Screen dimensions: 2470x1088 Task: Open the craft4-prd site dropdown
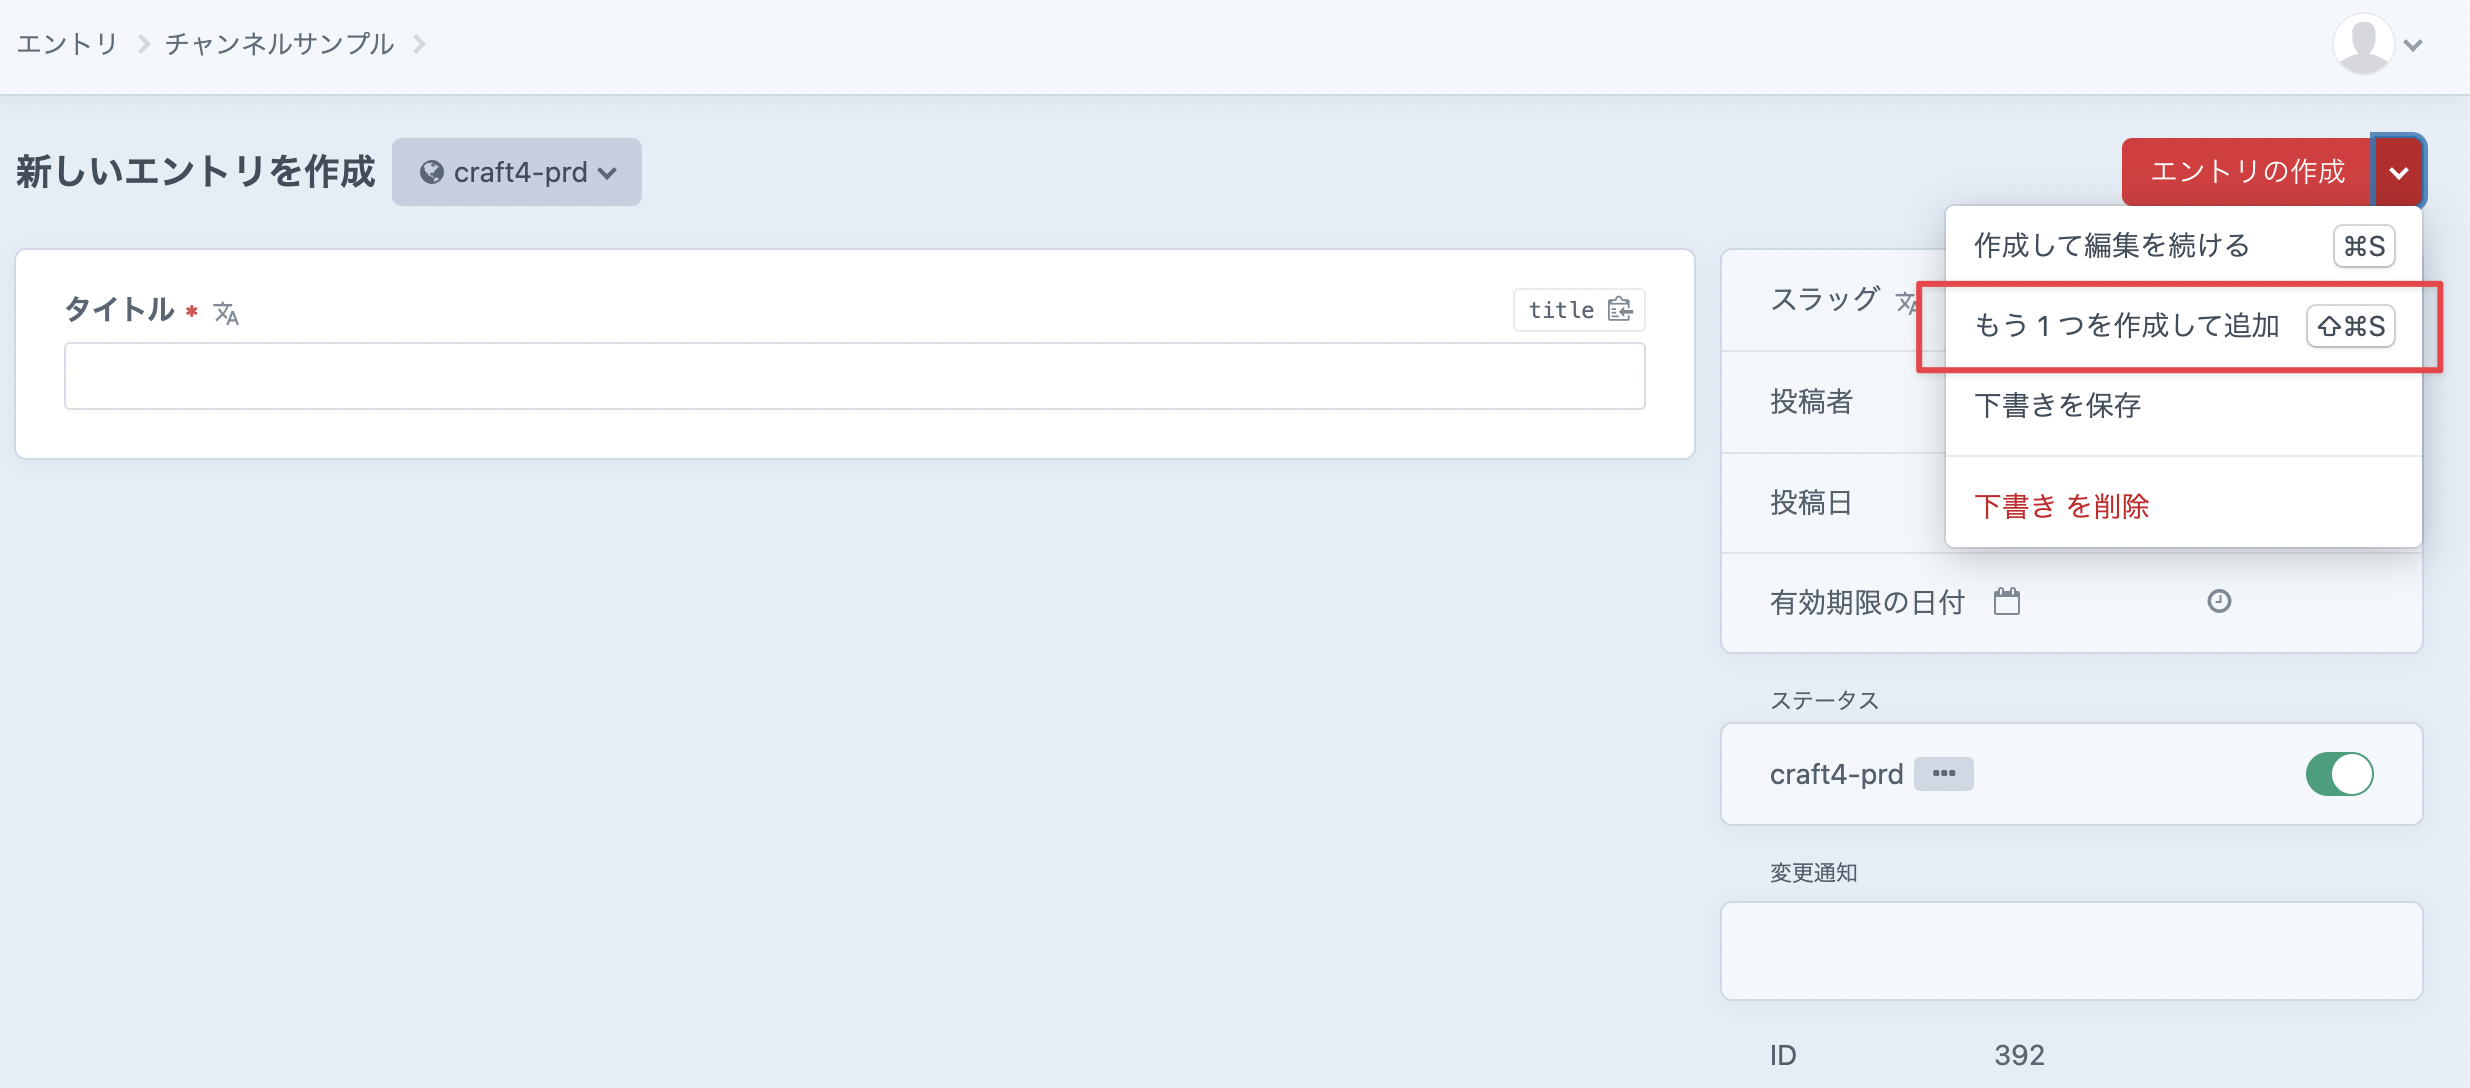517,173
